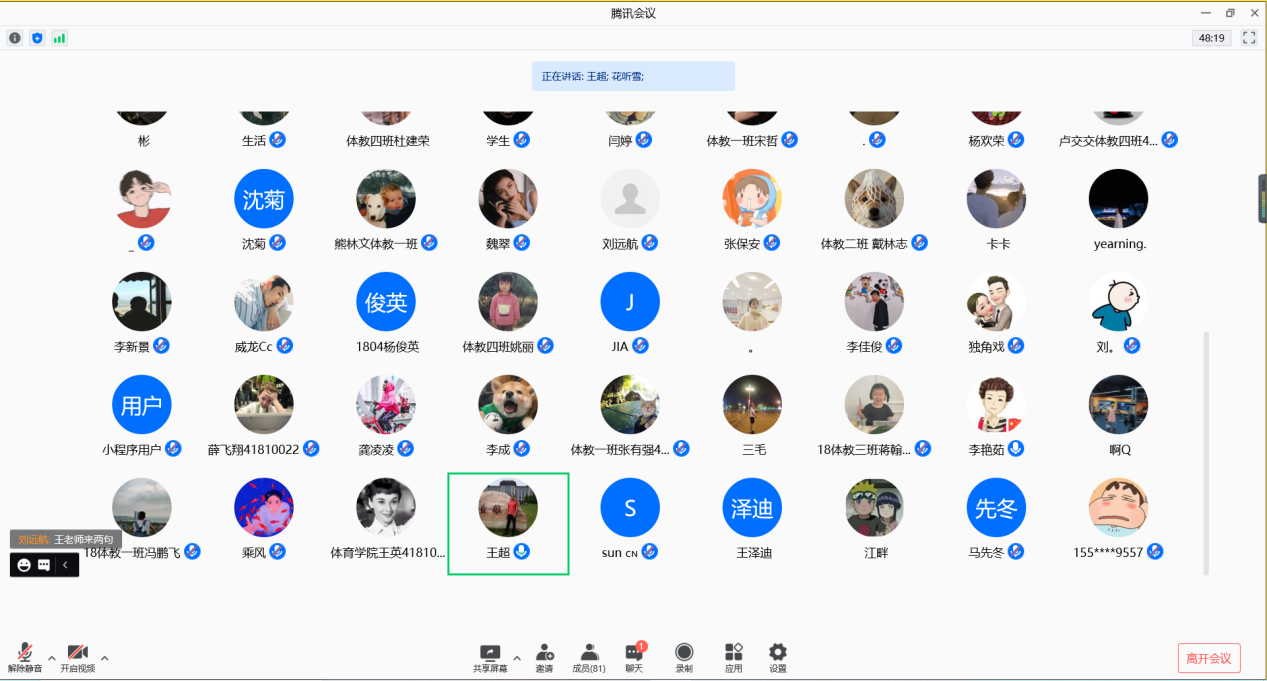Click the share screen icon
The height and width of the screenshot is (681, 1267).
point(489,652)
